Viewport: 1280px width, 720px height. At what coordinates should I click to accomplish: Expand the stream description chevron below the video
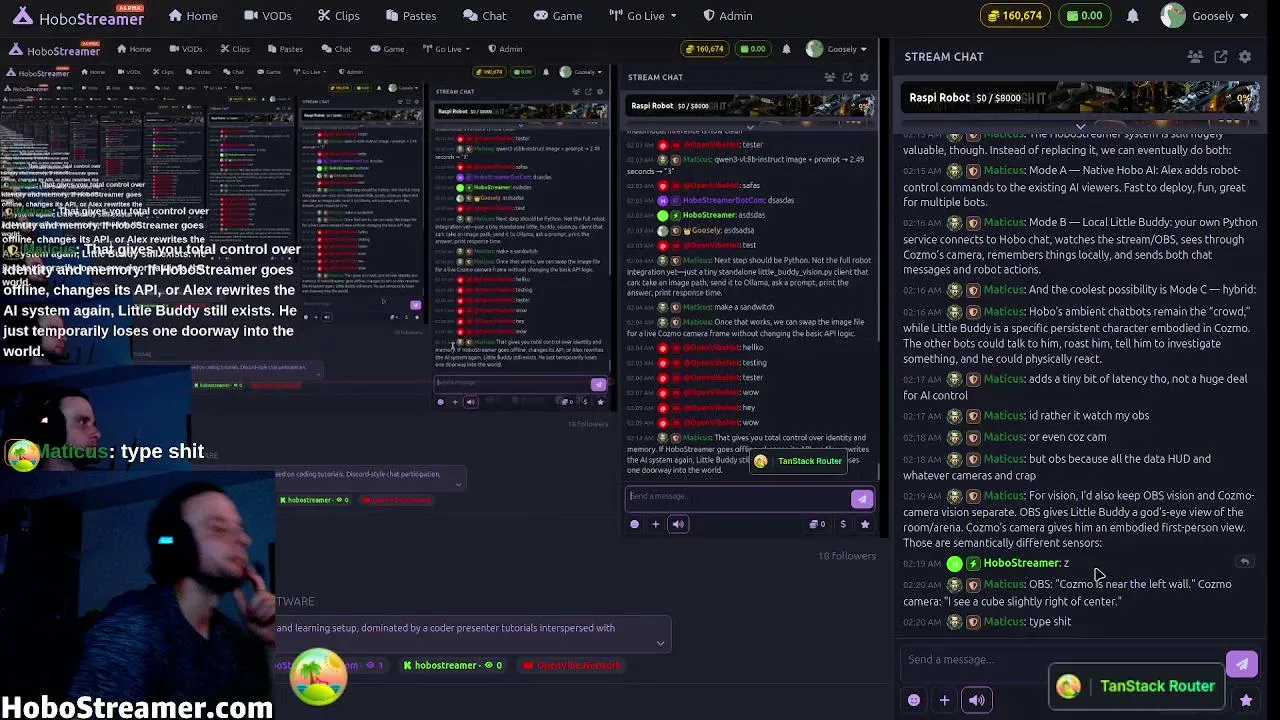tap(660, 643)
